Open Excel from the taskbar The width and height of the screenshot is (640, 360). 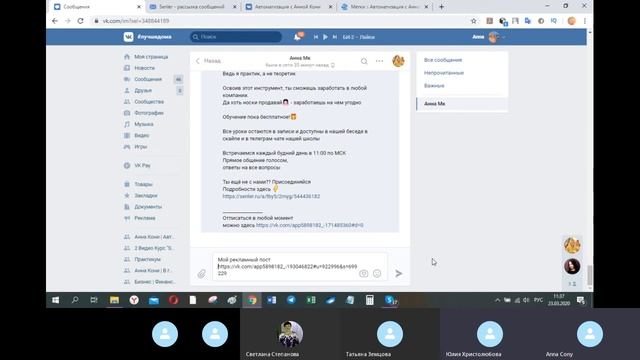tap(311, 300)
